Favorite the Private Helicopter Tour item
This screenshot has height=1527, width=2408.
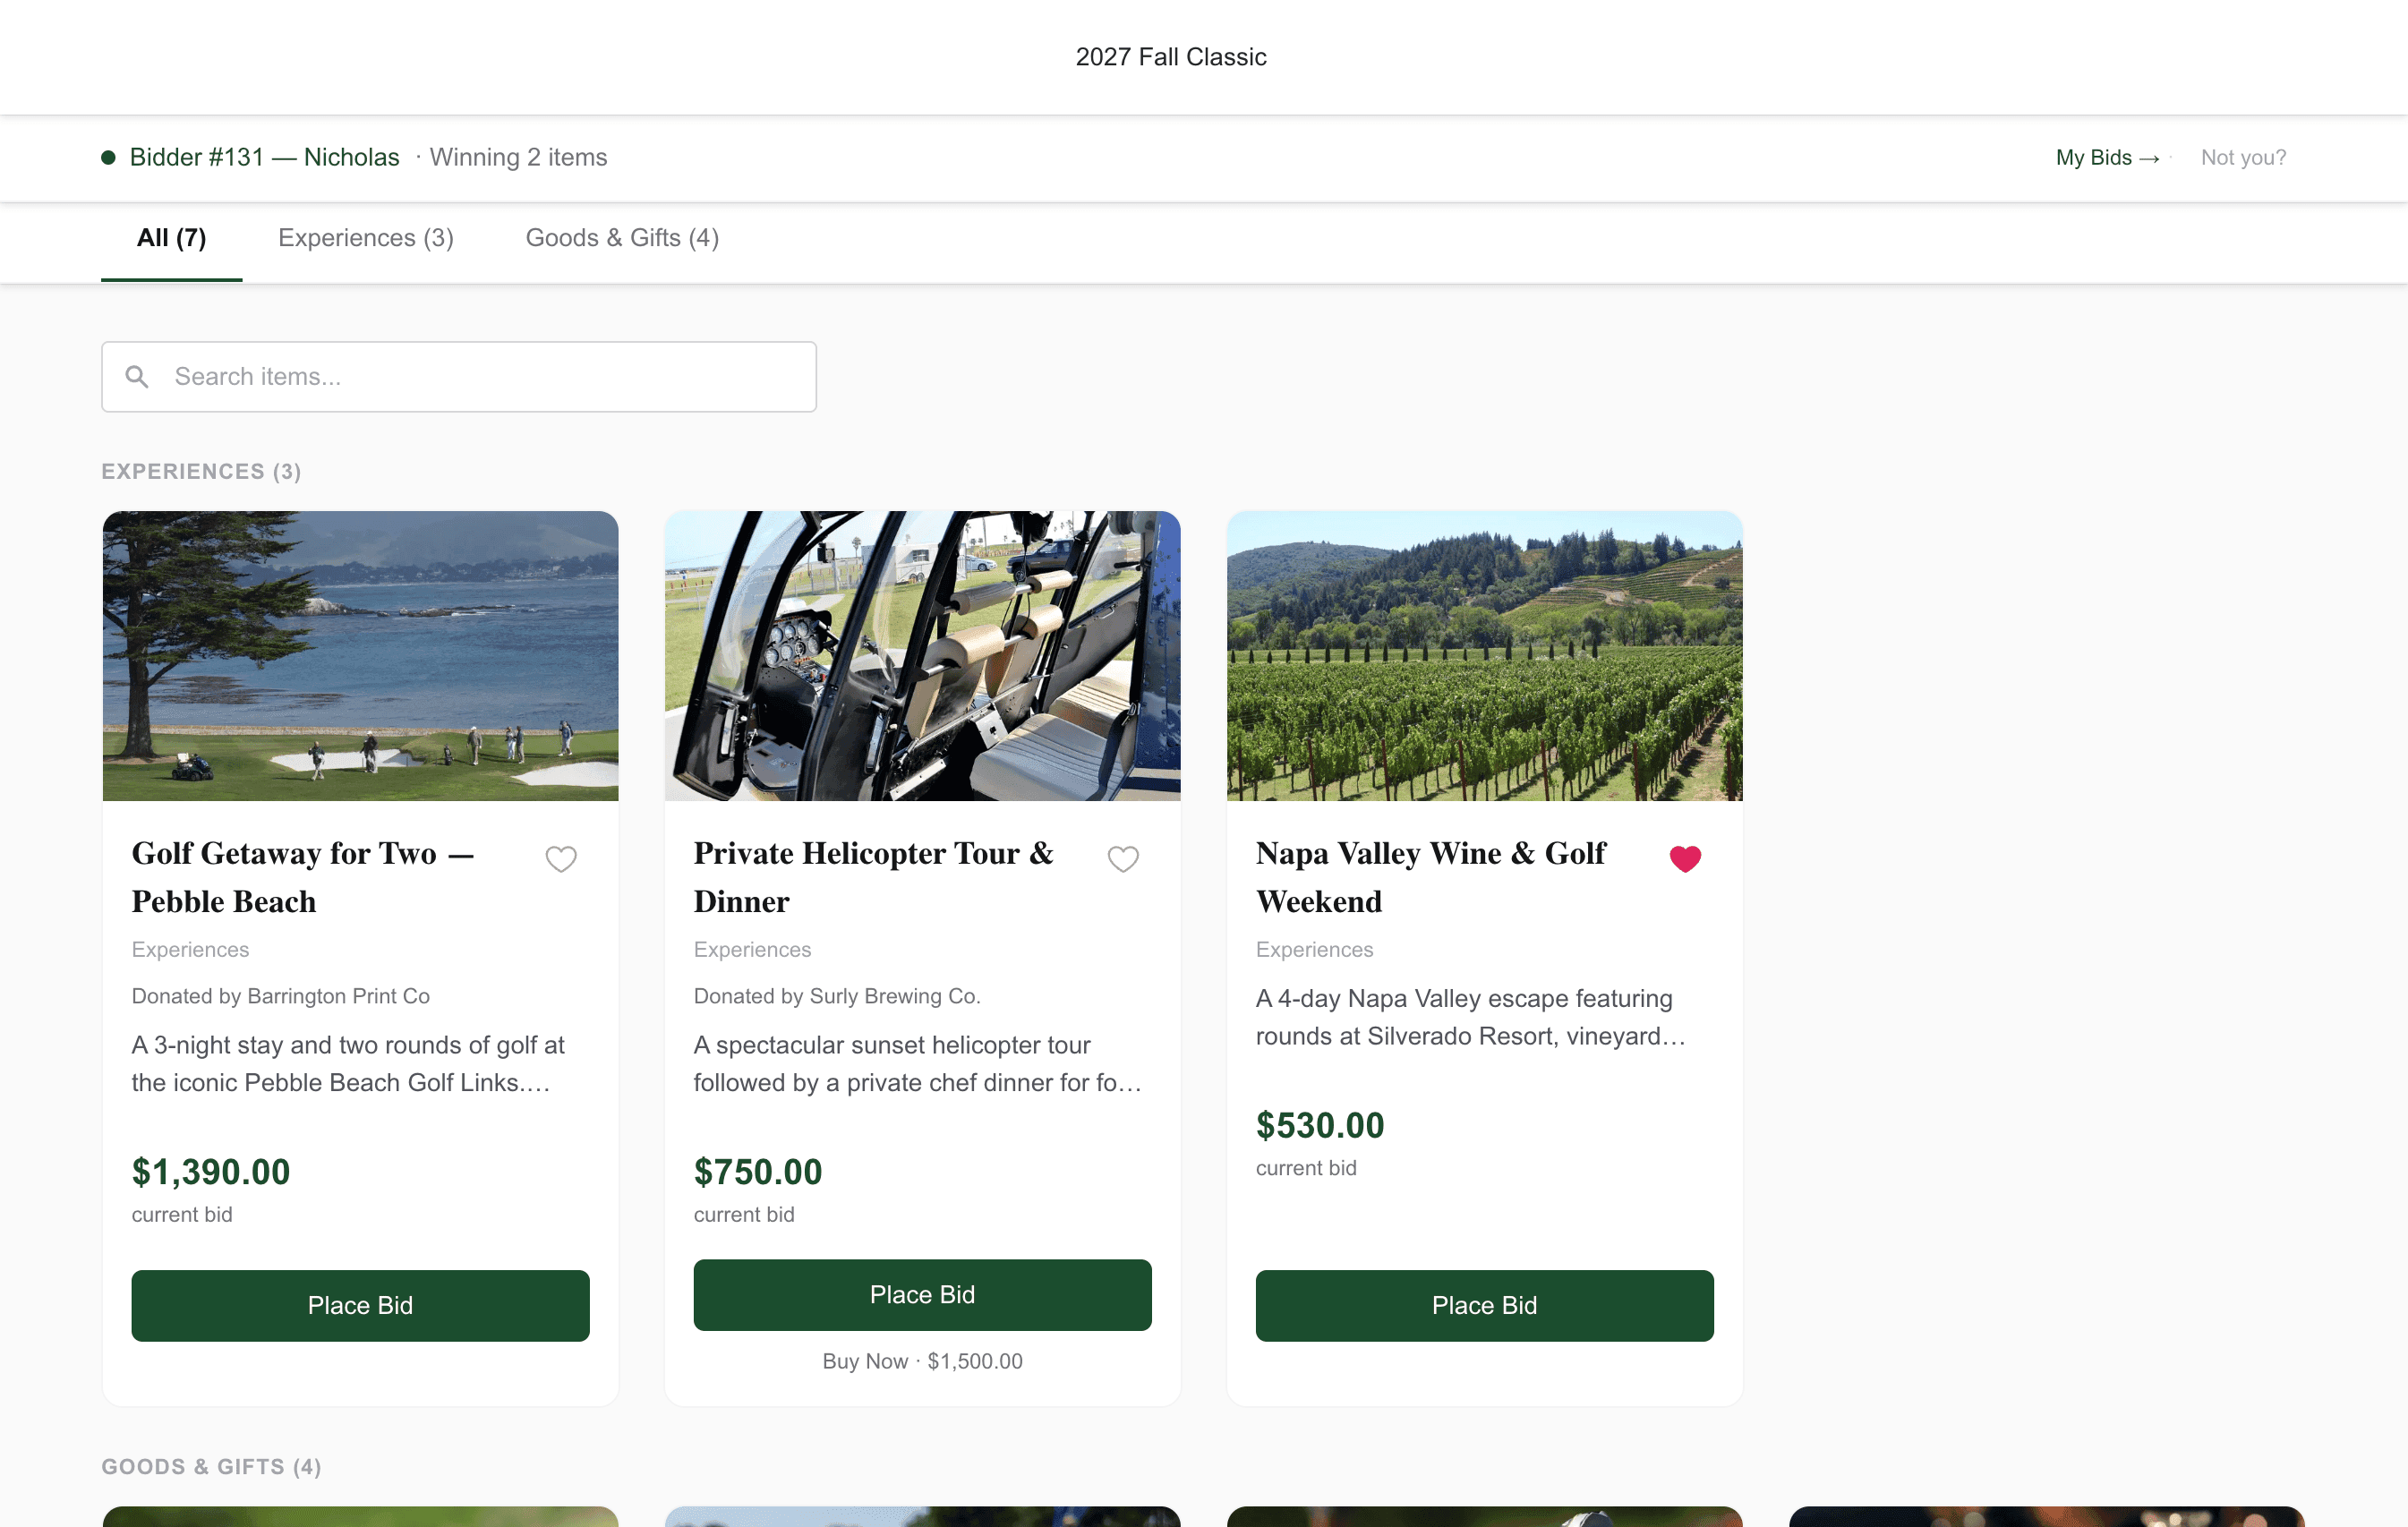coord(1123,859)
